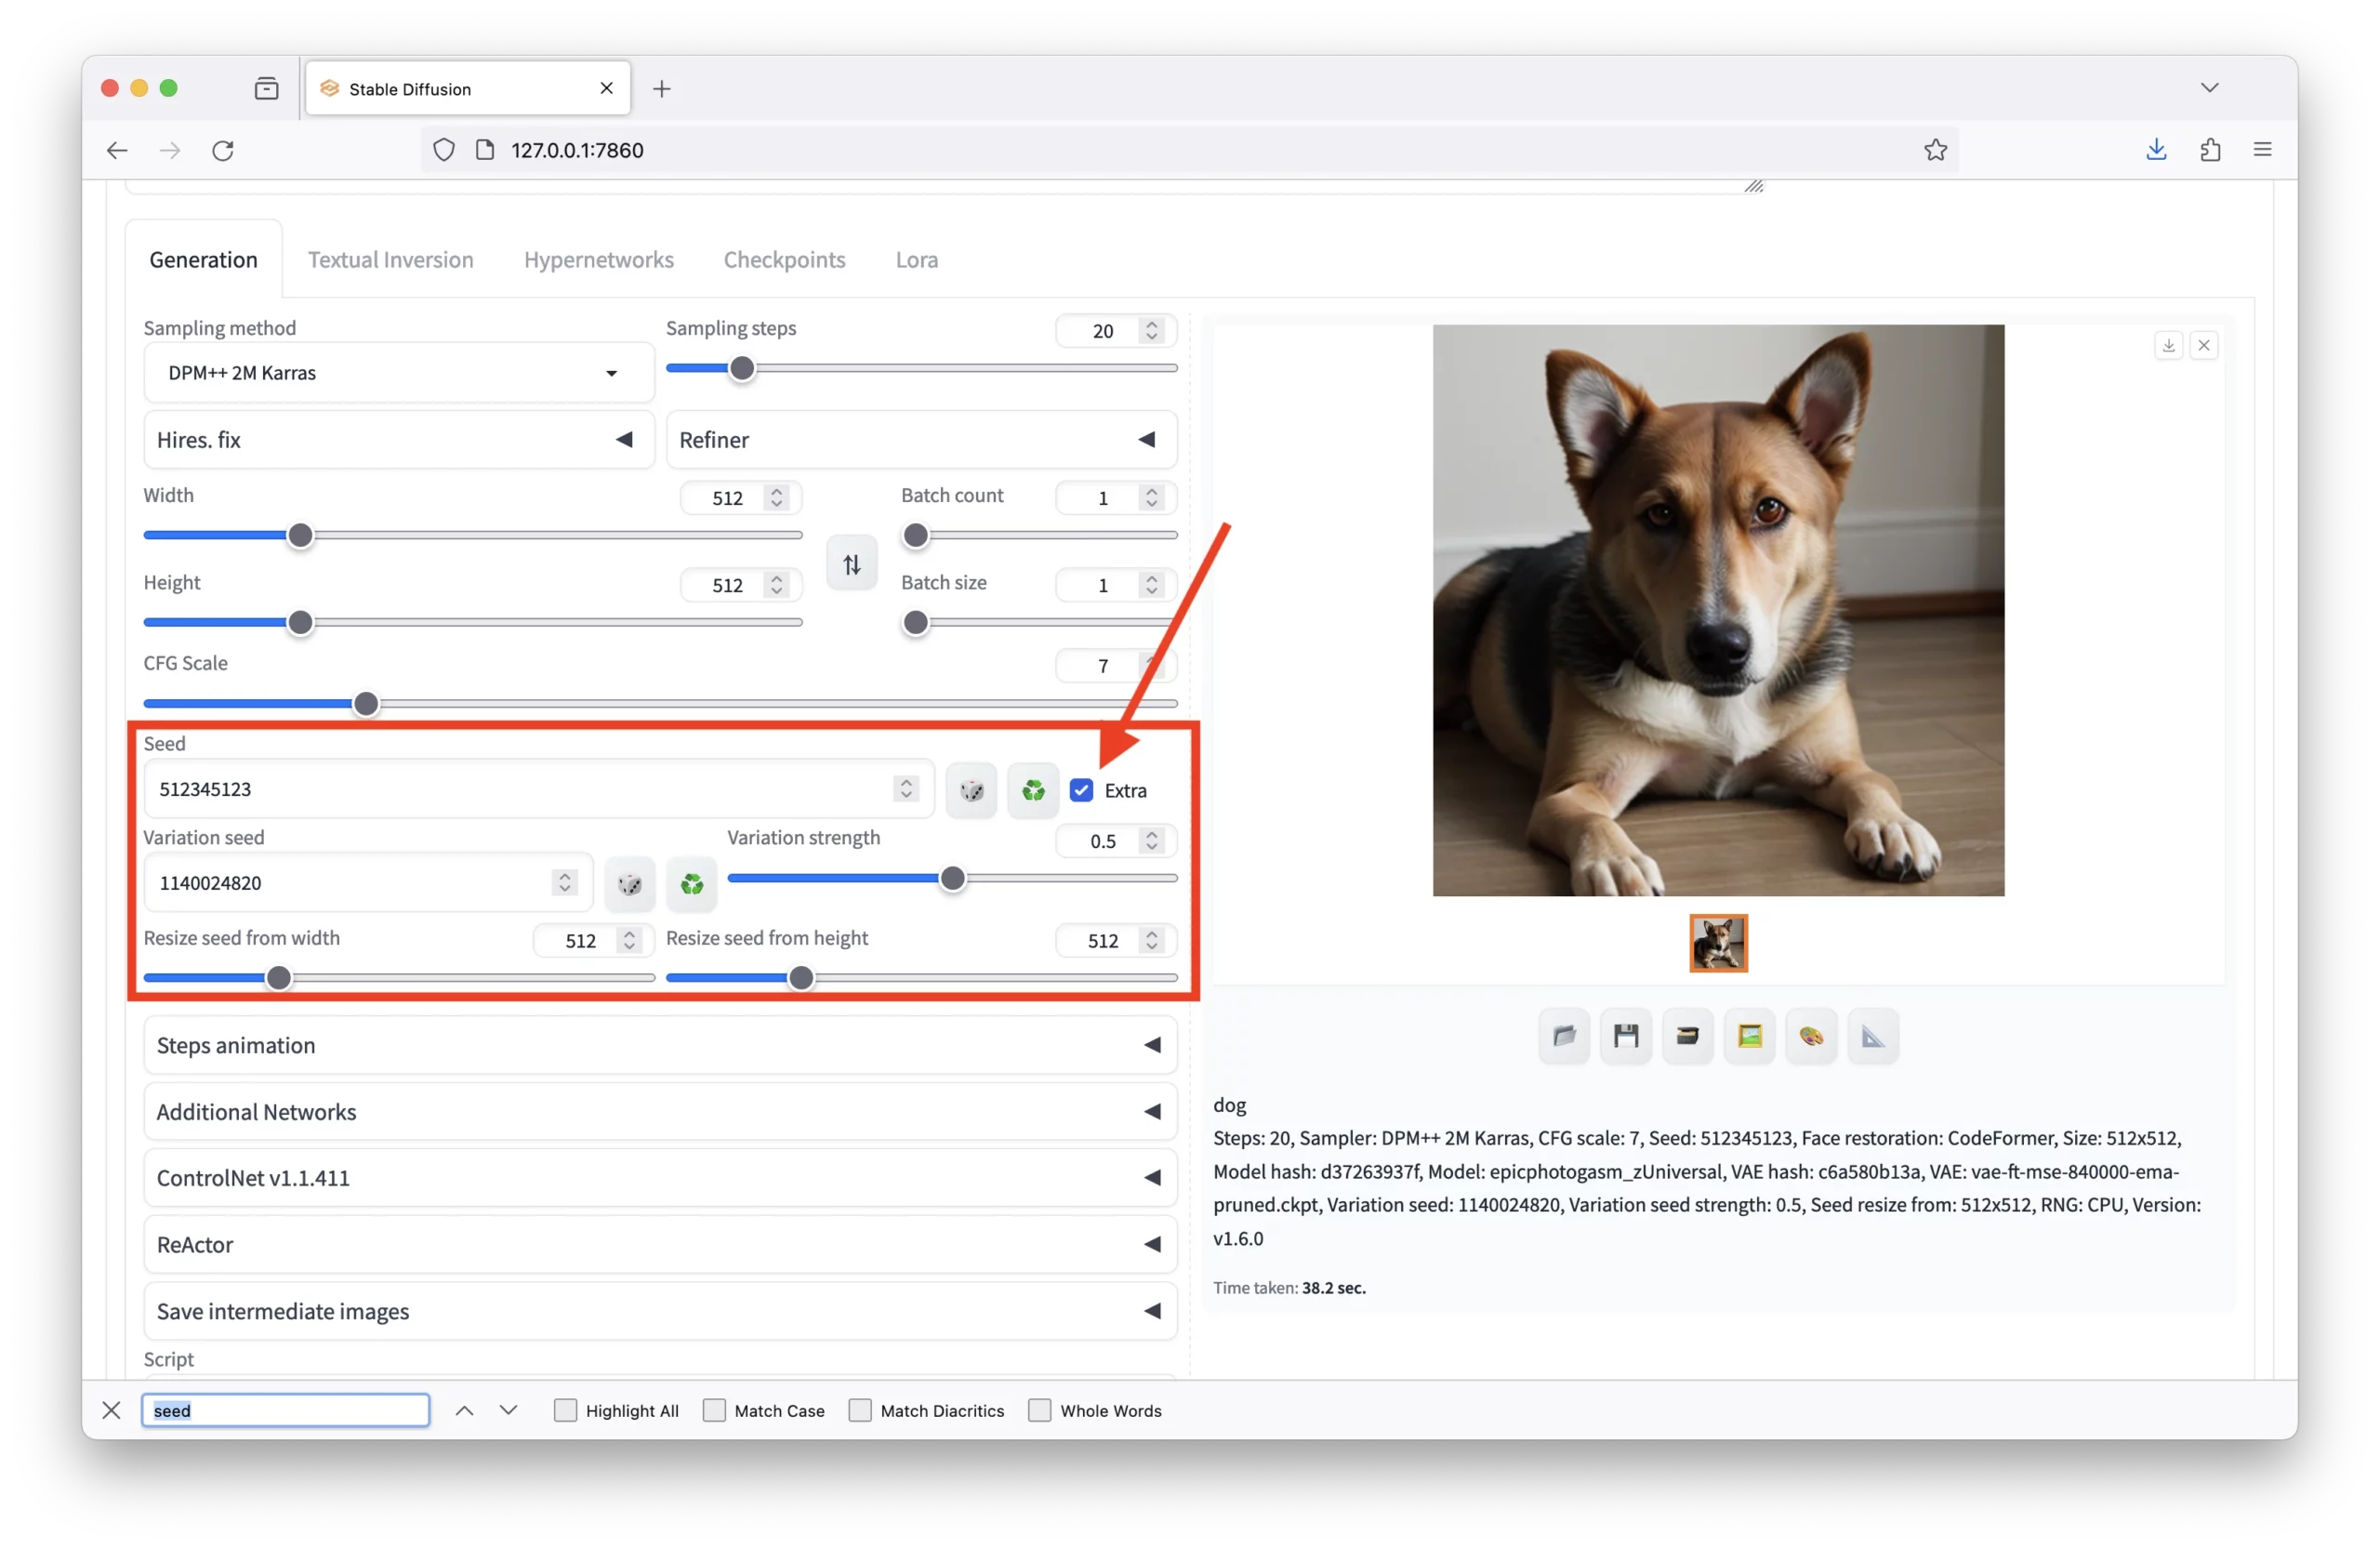
Task: Close the Stable Diffusion browser tab
Action: pos(606,89)
